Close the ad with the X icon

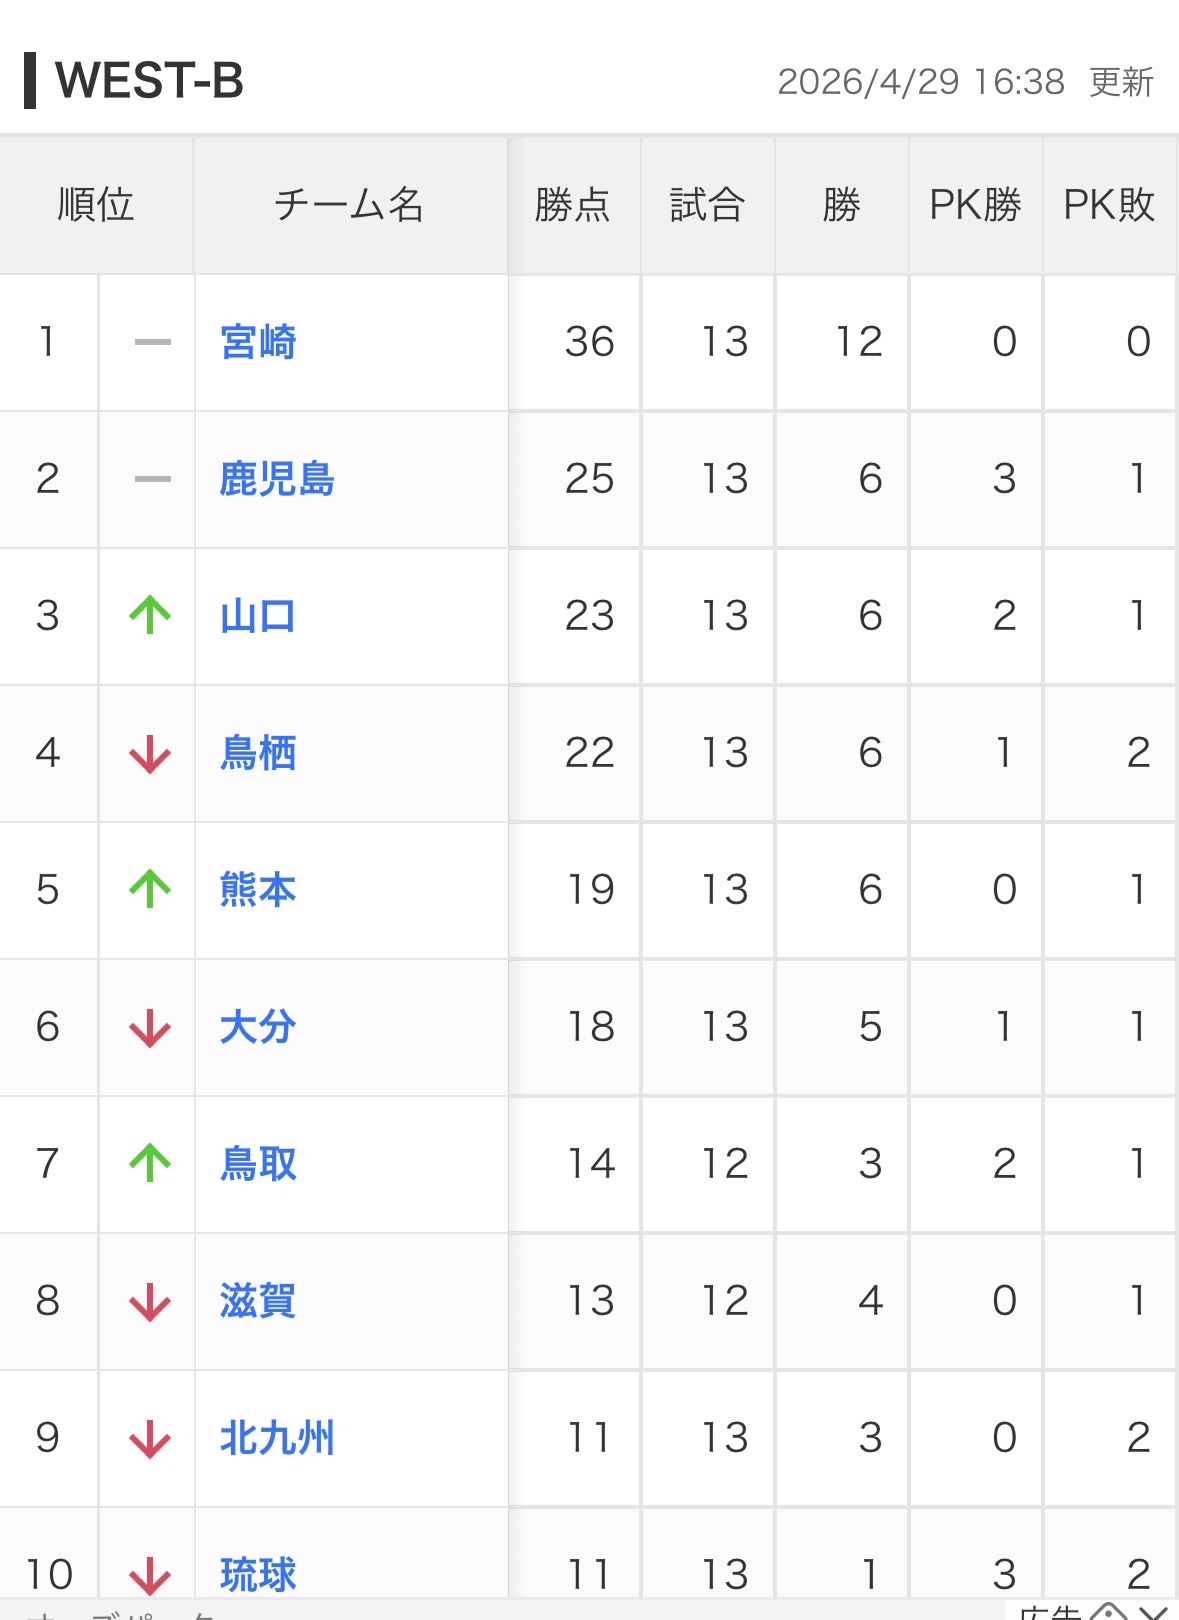pyautogui.click(x=1155, y=1612)
